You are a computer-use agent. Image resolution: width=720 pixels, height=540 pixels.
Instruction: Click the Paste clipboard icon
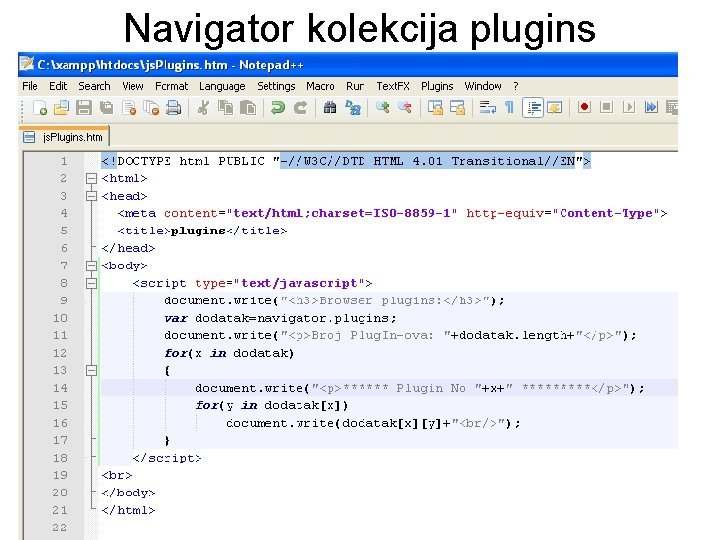(x=248, y=108)
